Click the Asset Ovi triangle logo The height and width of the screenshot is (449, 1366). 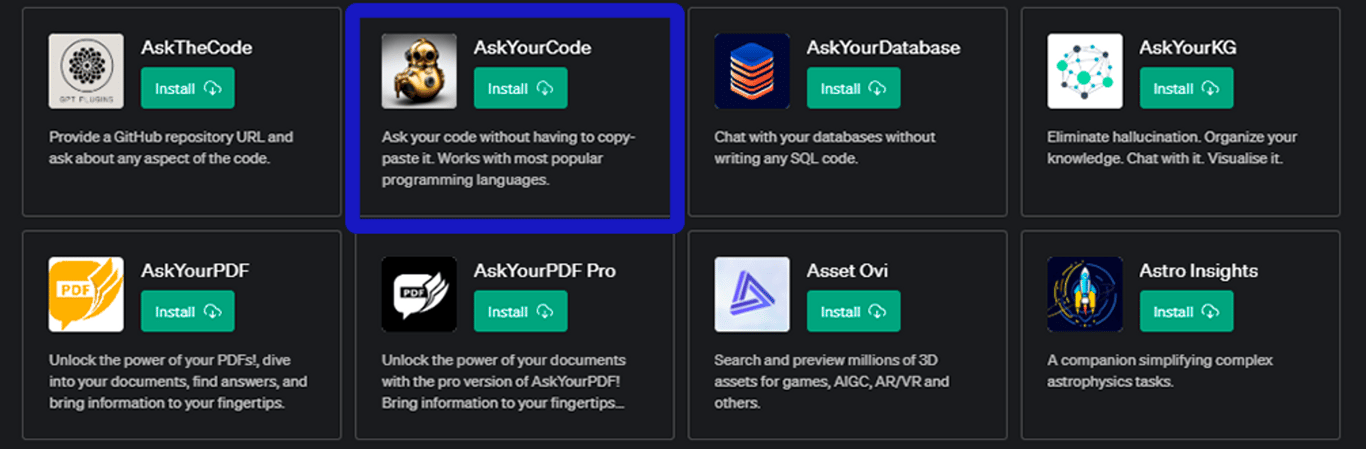point(752,294)
